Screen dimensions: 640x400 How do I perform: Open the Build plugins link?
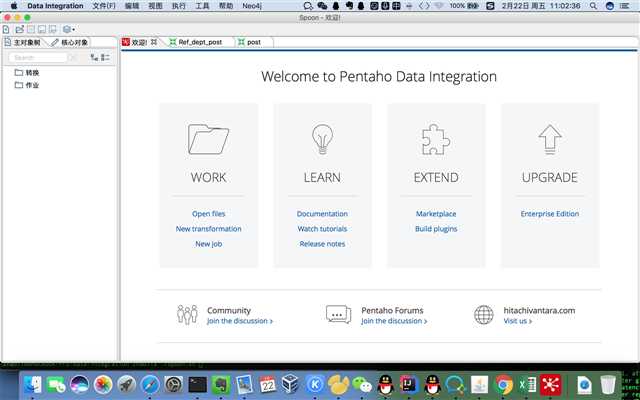[x=436, y=229]
